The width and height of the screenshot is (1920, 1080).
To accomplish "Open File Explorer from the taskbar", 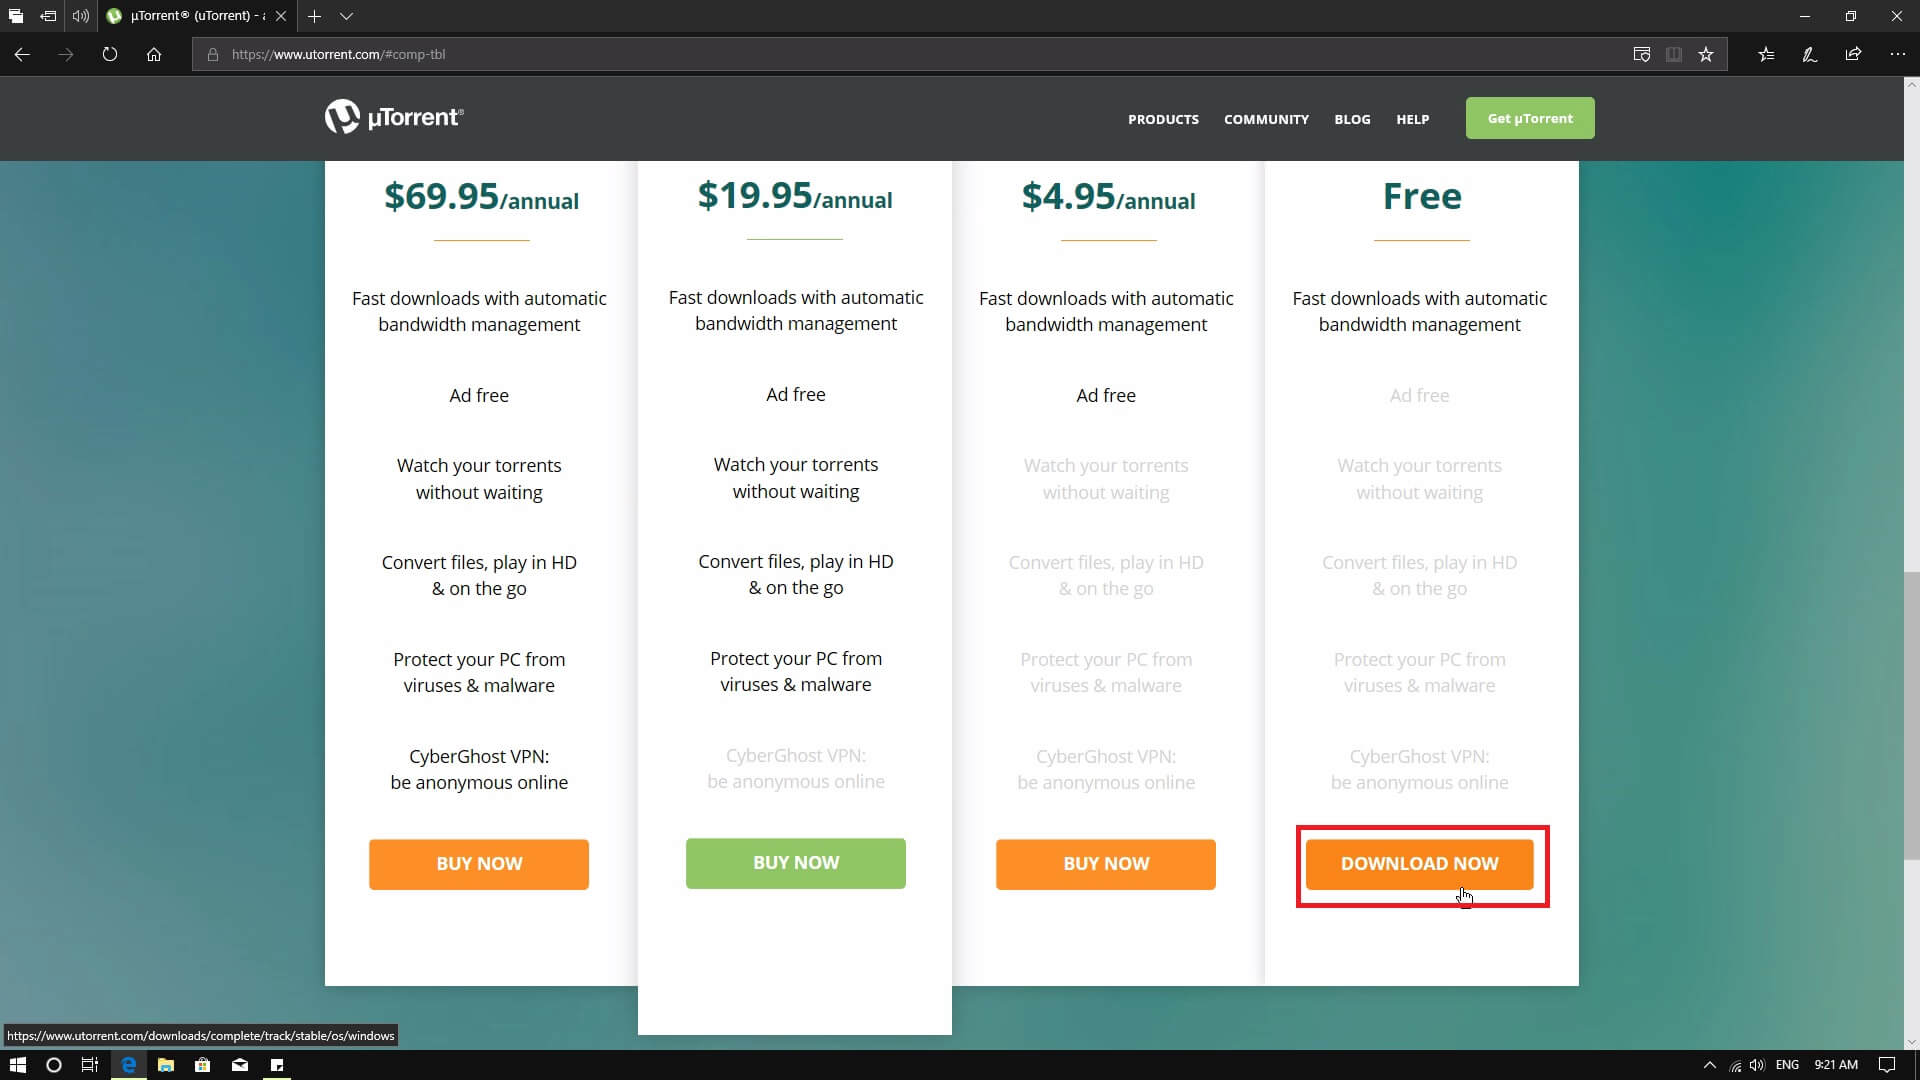I will tap(166, 1065).
